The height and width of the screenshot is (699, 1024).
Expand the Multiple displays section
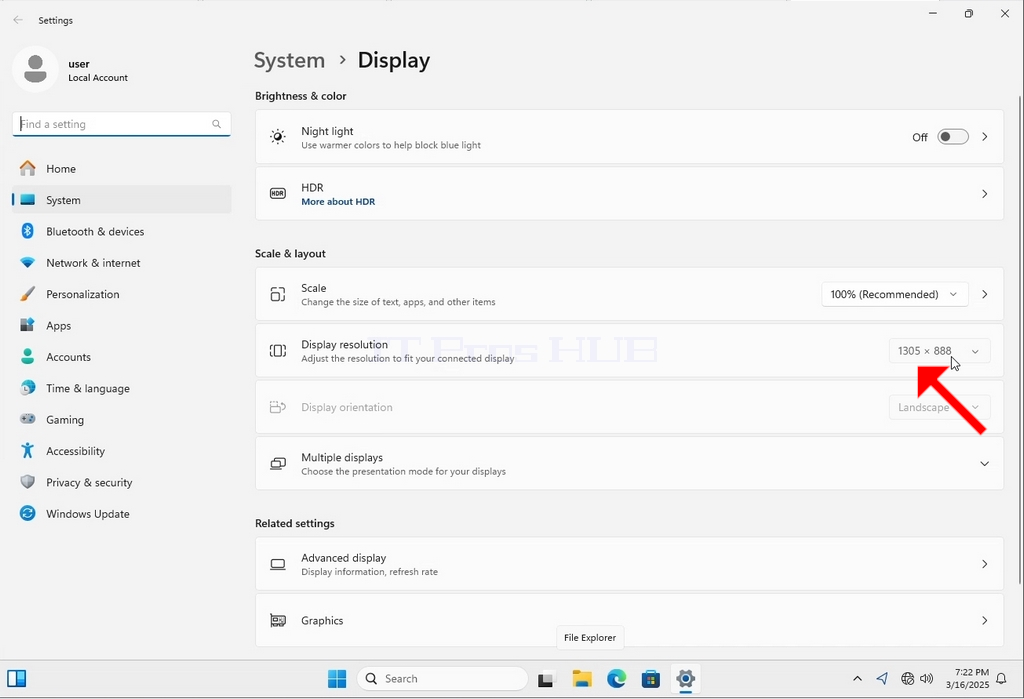click(985, 464)
